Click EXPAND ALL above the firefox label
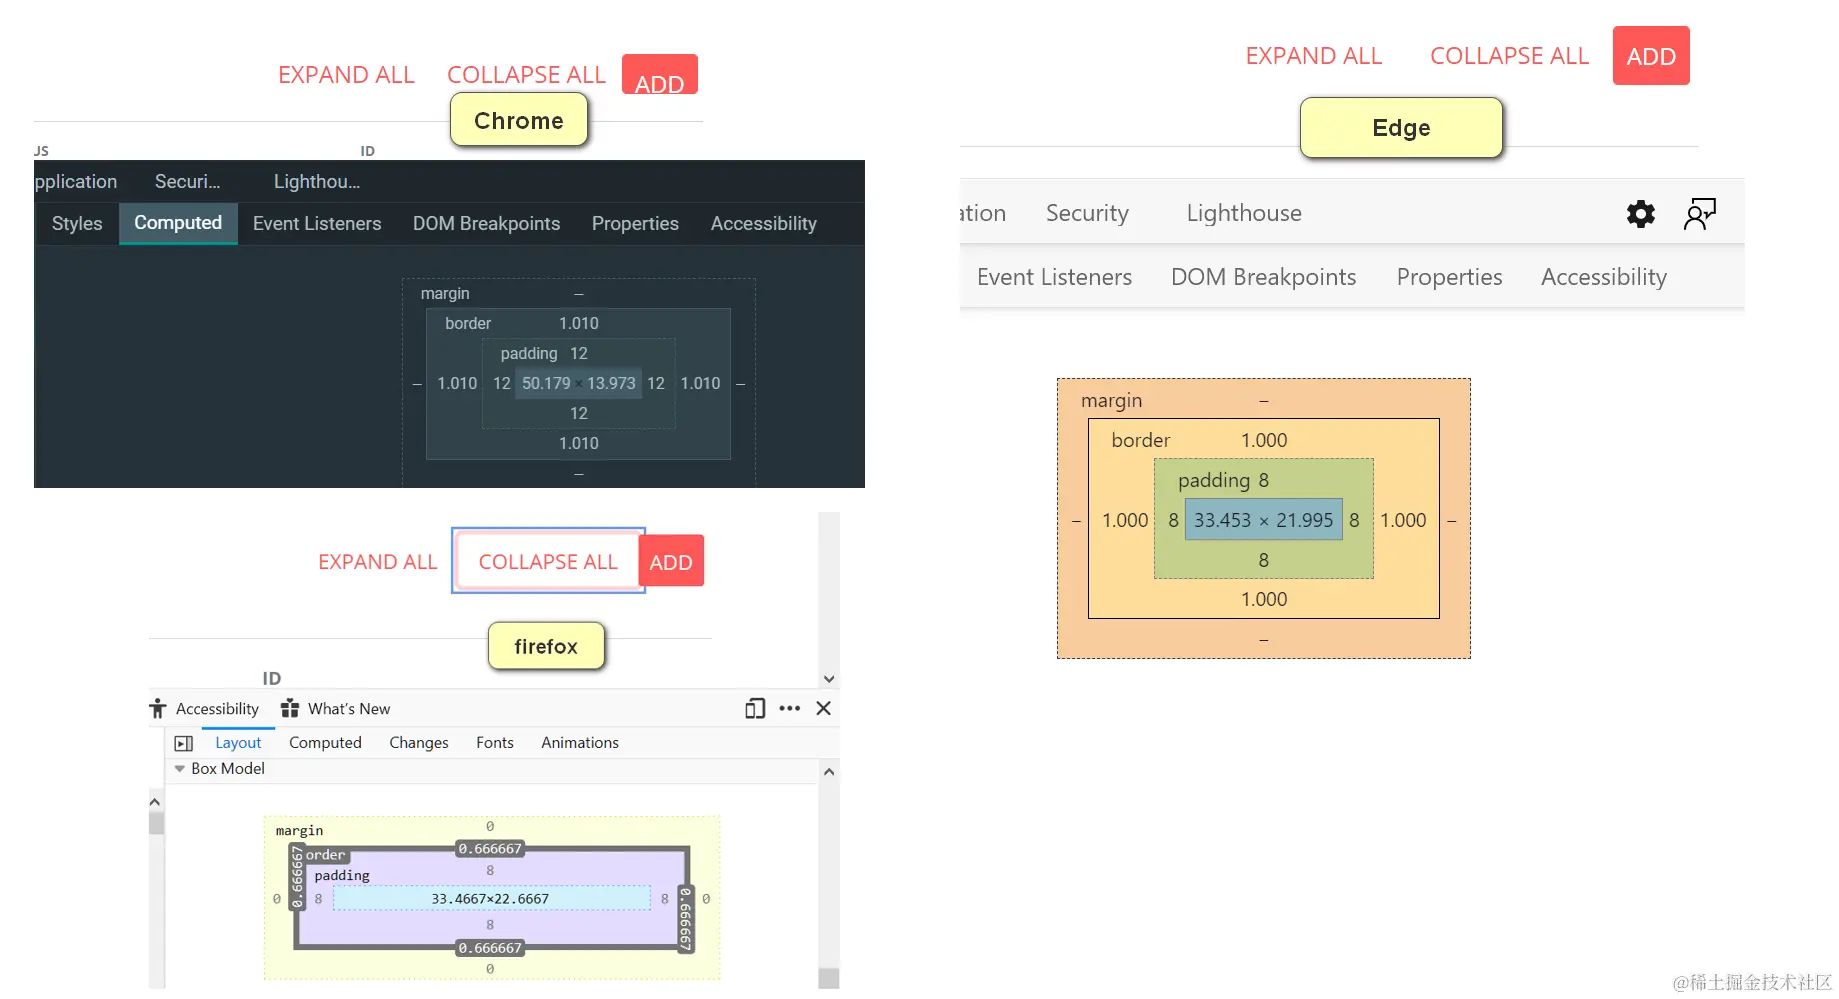This screenshot has height=999, width=1839. pos(377,562)
